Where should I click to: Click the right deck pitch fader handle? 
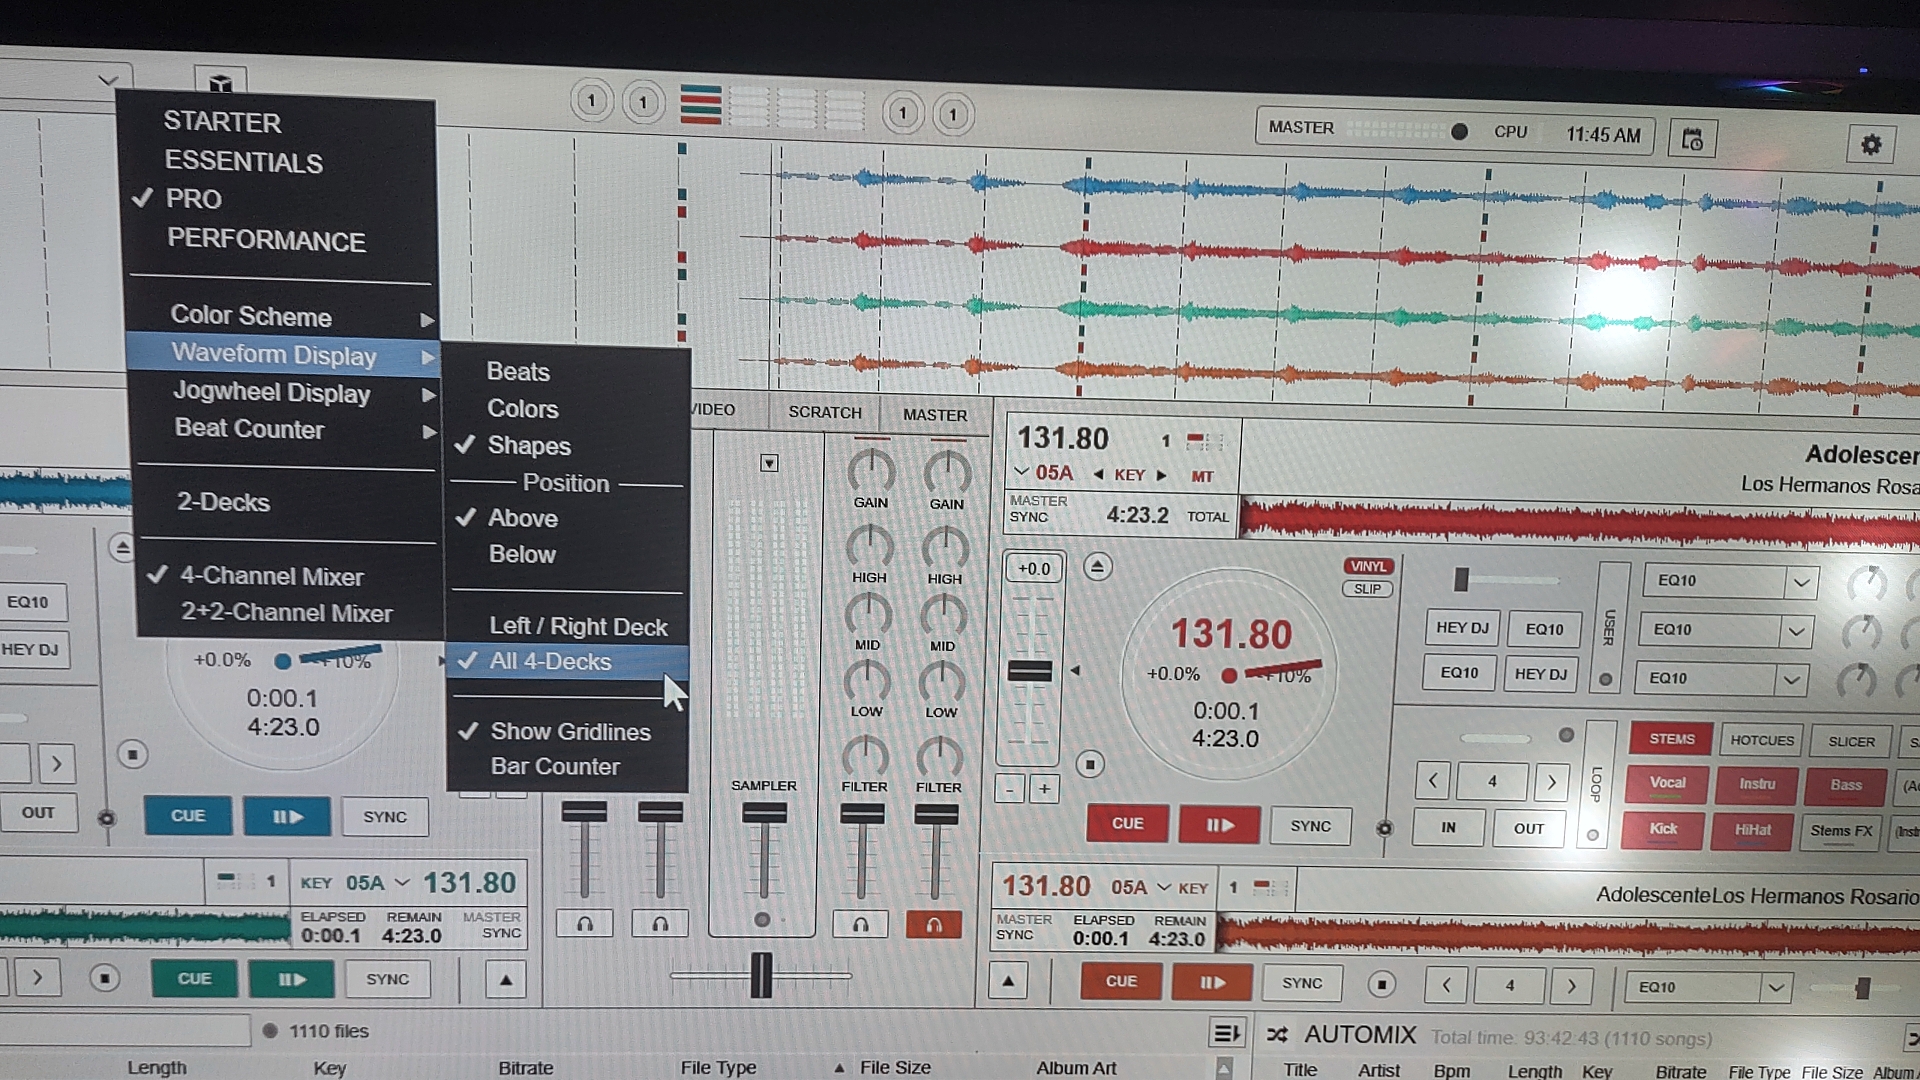1029,671
